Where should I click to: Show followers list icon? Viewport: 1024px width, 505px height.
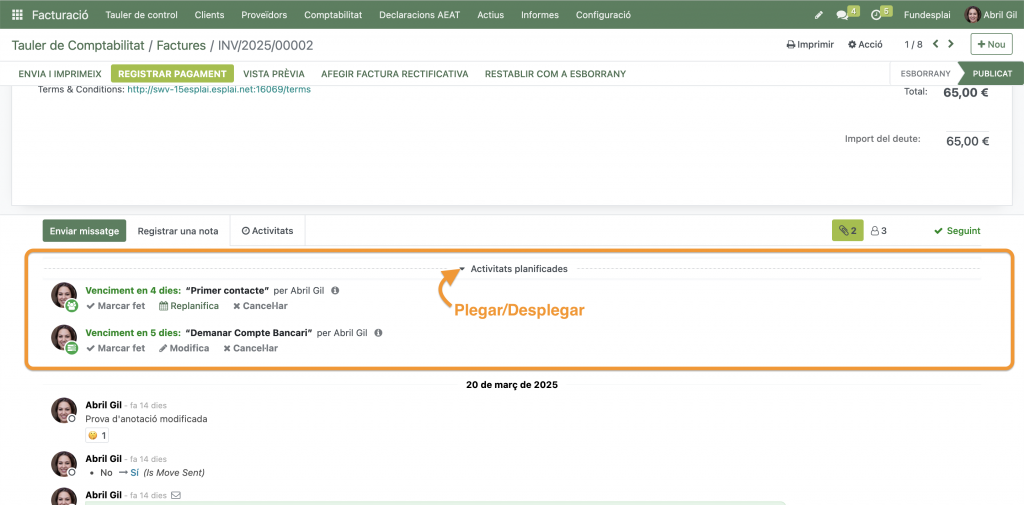coord(878,231)
